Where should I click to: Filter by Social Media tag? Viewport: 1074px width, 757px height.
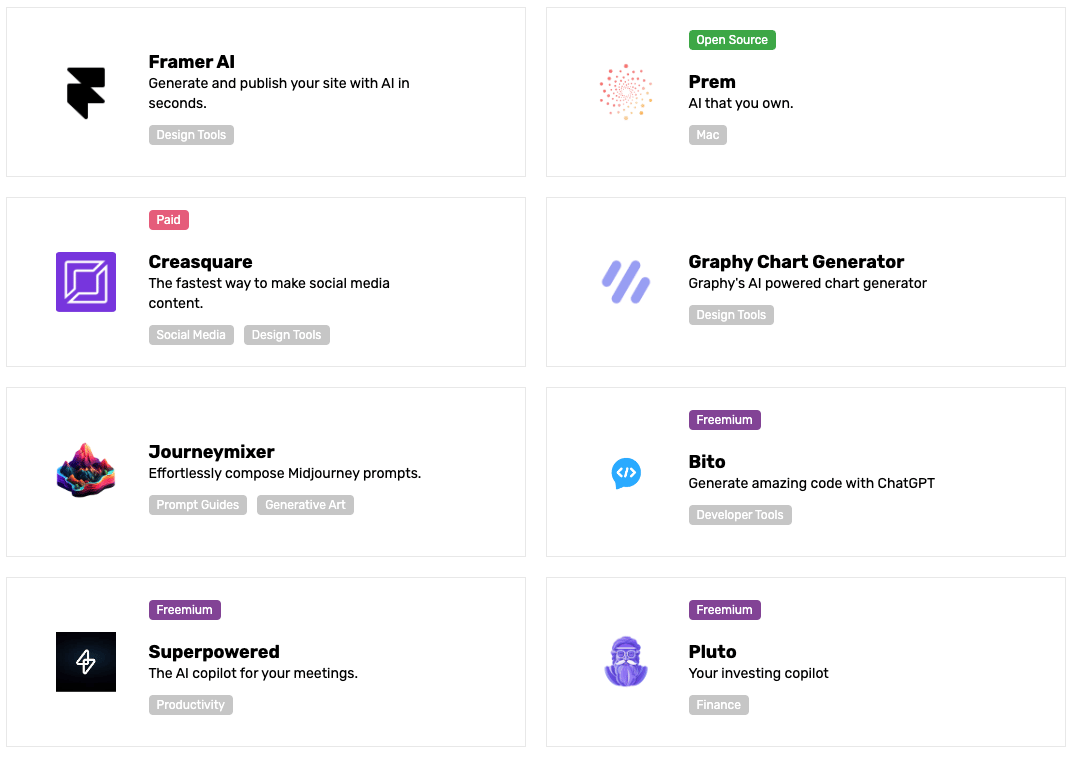(191, 335)
